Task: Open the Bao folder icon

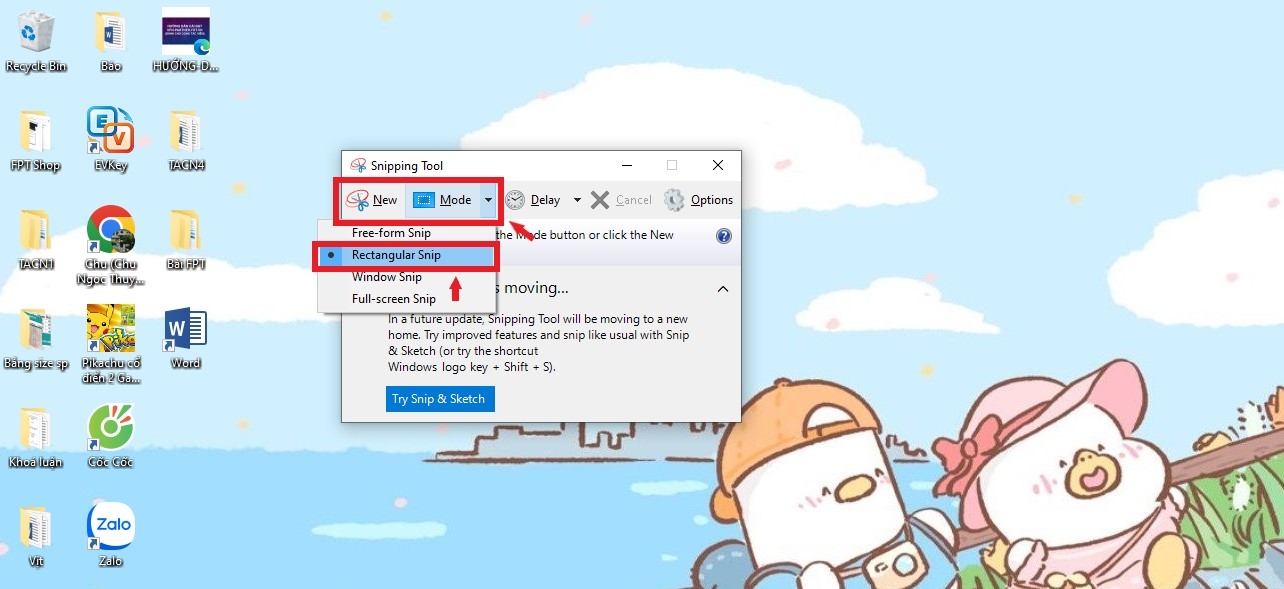Action: [110, 41]
